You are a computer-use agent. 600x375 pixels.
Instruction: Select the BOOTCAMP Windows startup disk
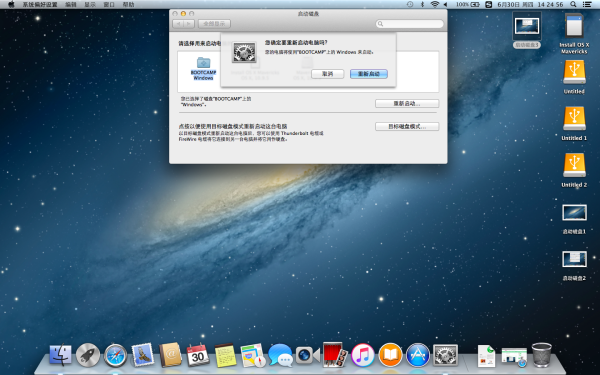coord(203,68)
